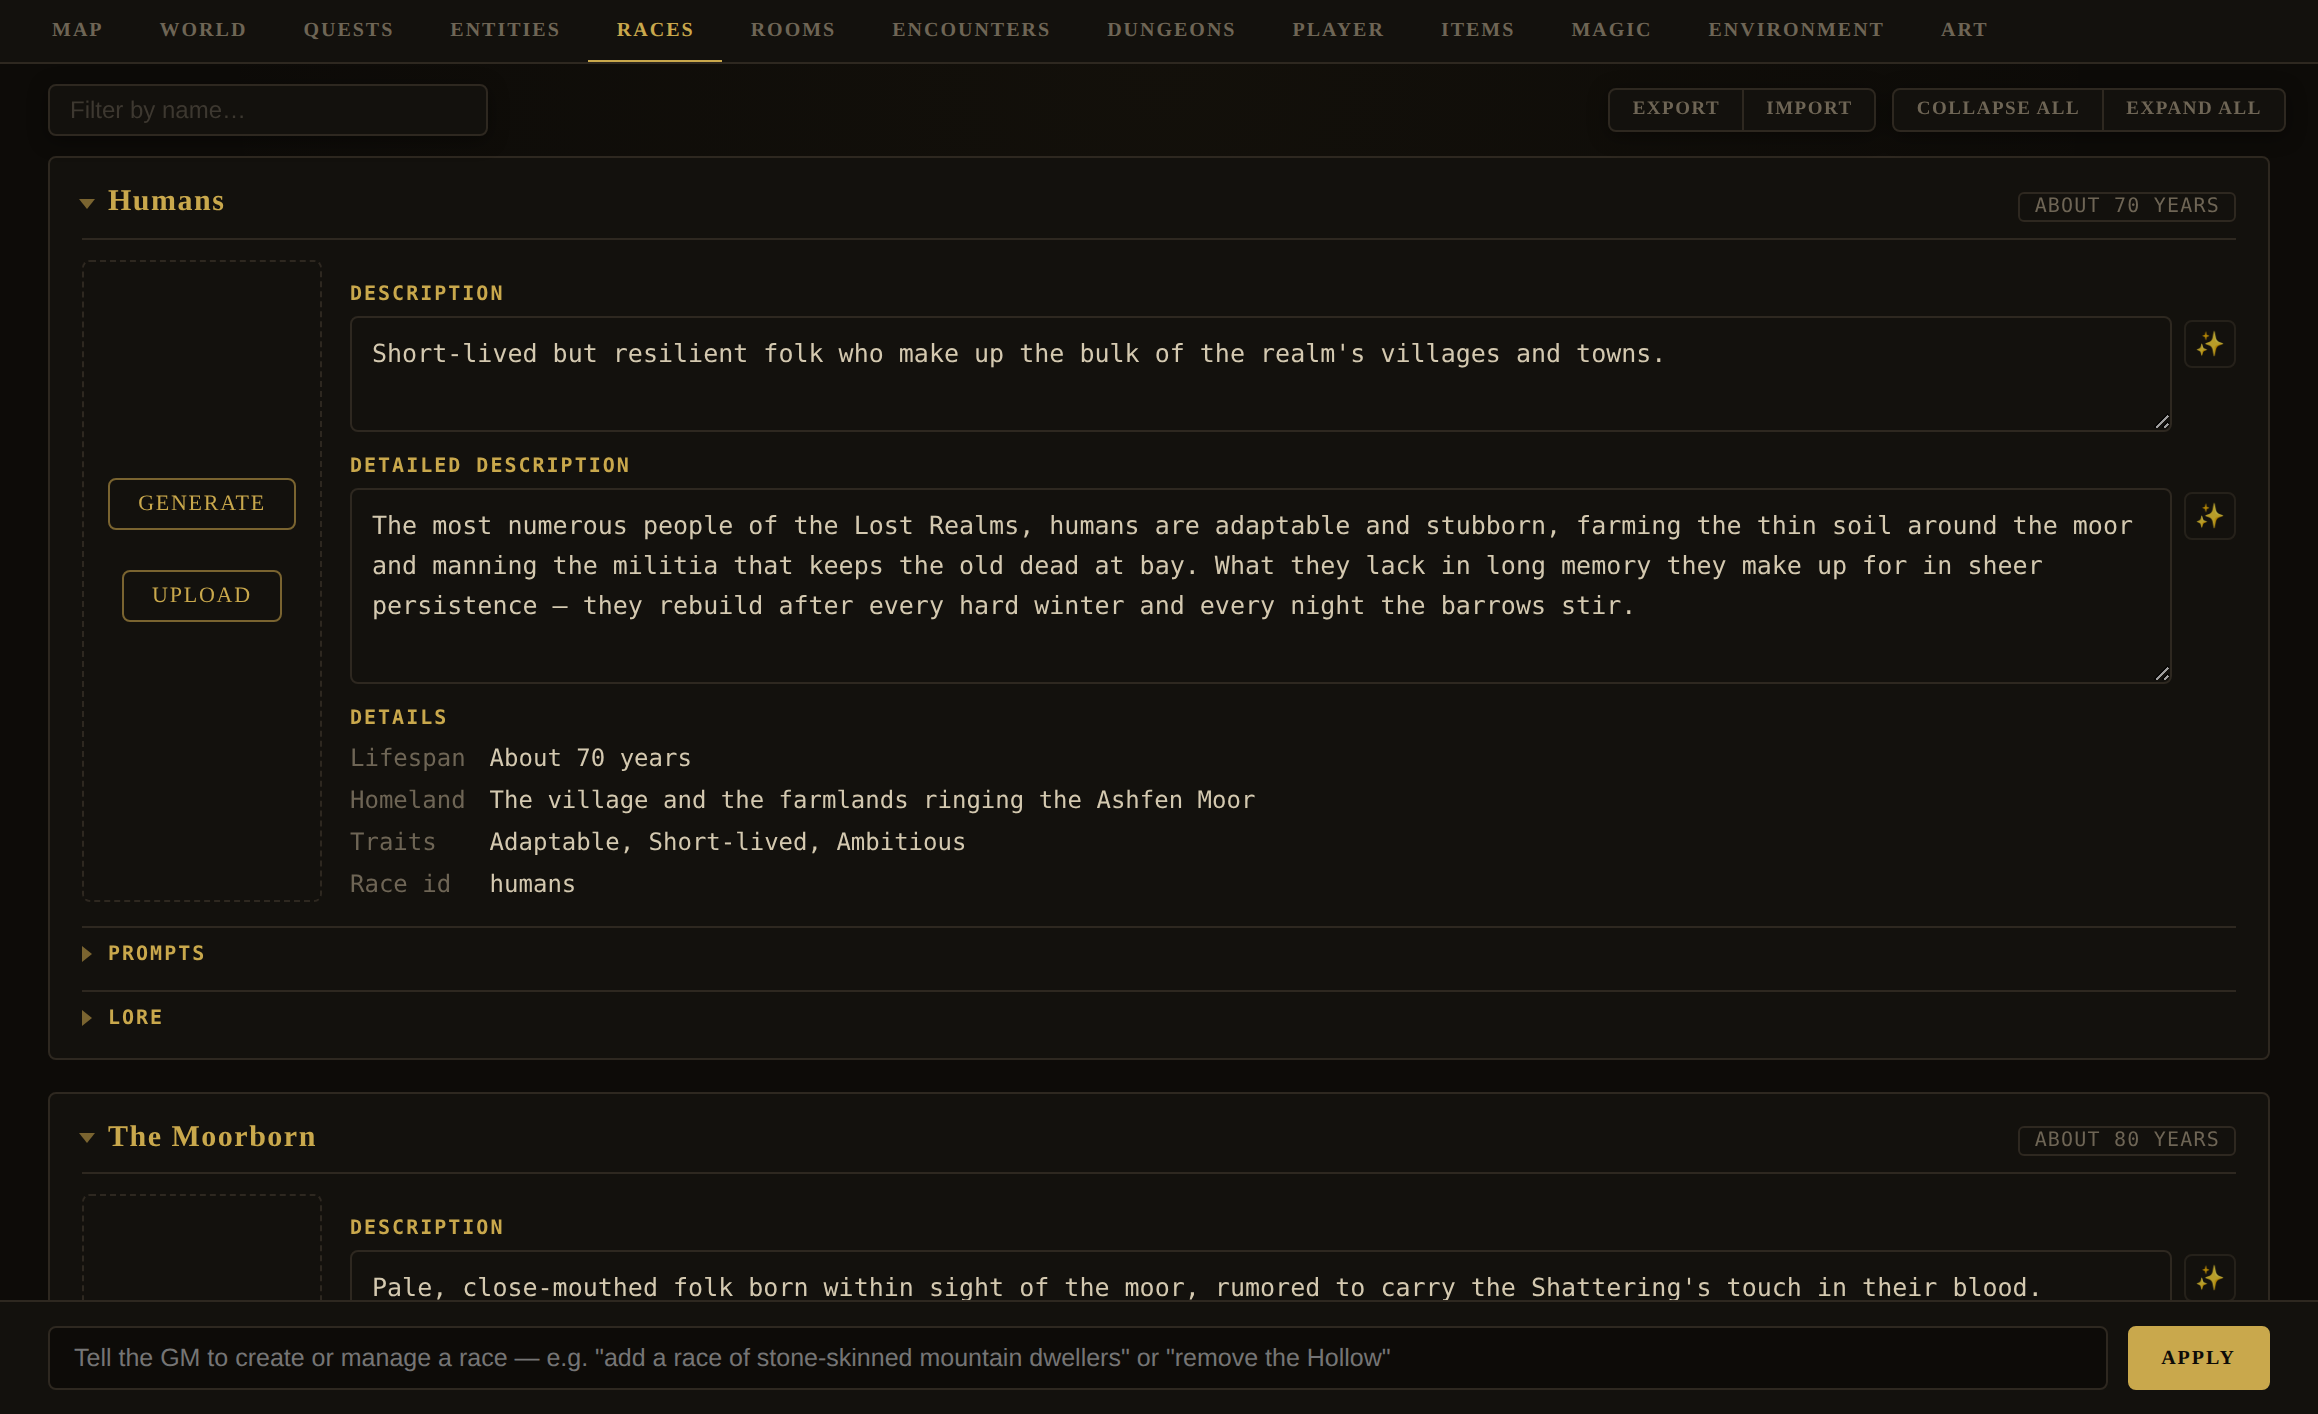
Task: Select the Races tab
Action: [655, 30]
